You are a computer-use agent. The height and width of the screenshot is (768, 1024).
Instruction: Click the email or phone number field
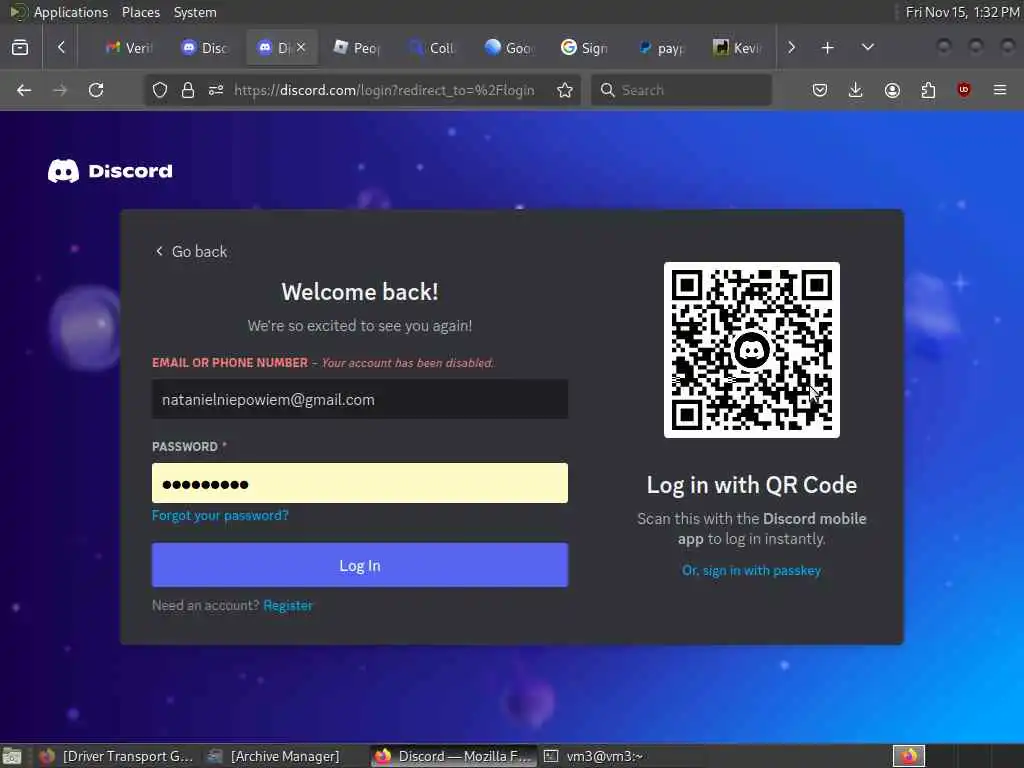pyautogui.click(x=360, y=399)
